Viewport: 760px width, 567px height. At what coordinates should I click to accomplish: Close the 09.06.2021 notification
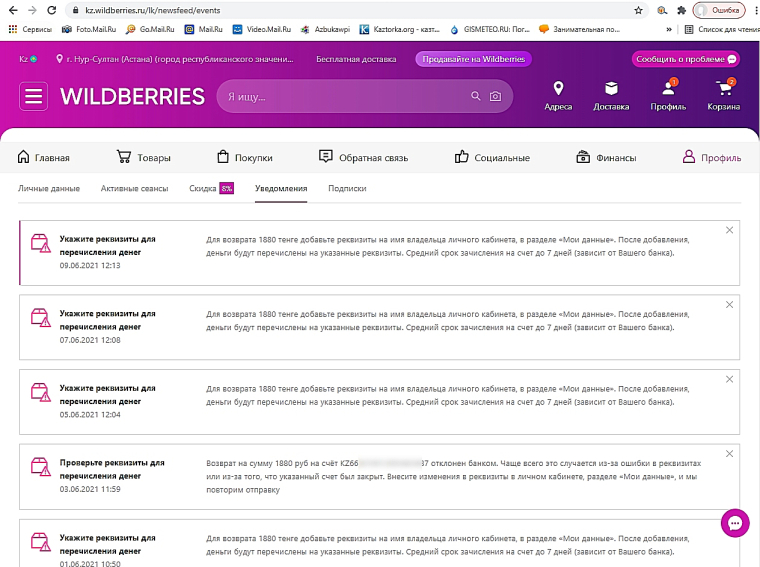[x=729, y=230]
